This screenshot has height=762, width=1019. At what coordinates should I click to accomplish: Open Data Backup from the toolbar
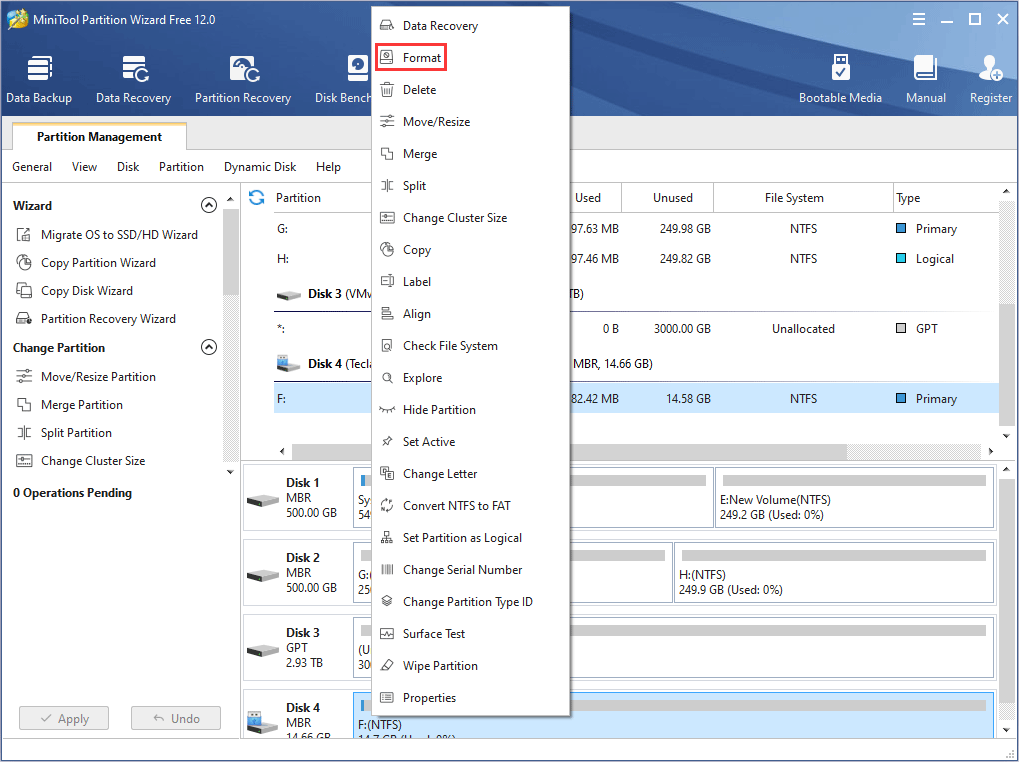pyautogui.click(x=39, y=80)
